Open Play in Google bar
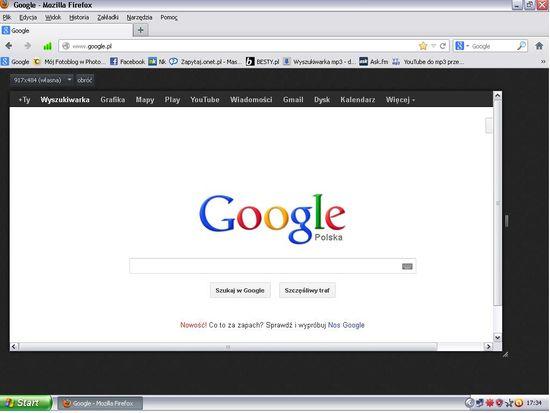This screenshot has height=413, width=550. pyautogui.click(x=172, y=100)
